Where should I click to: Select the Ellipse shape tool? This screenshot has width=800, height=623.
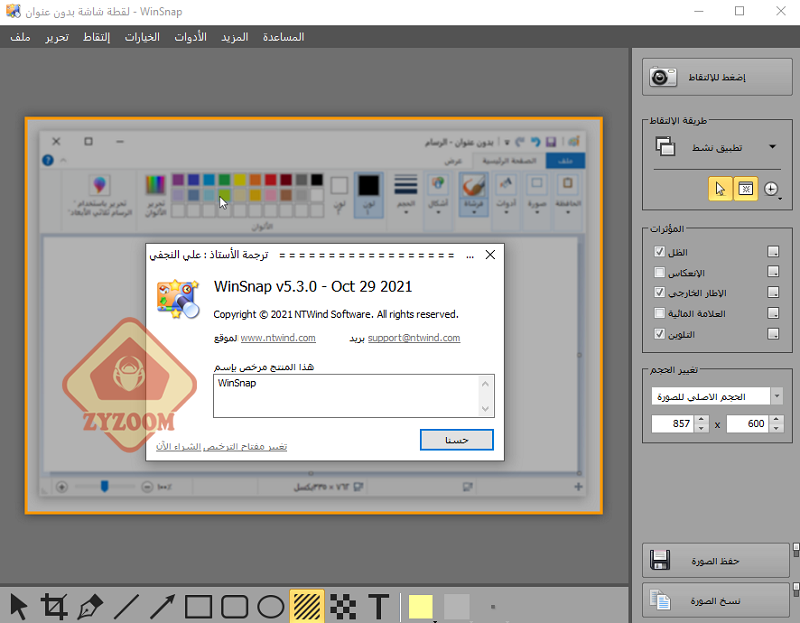(270, 607)
